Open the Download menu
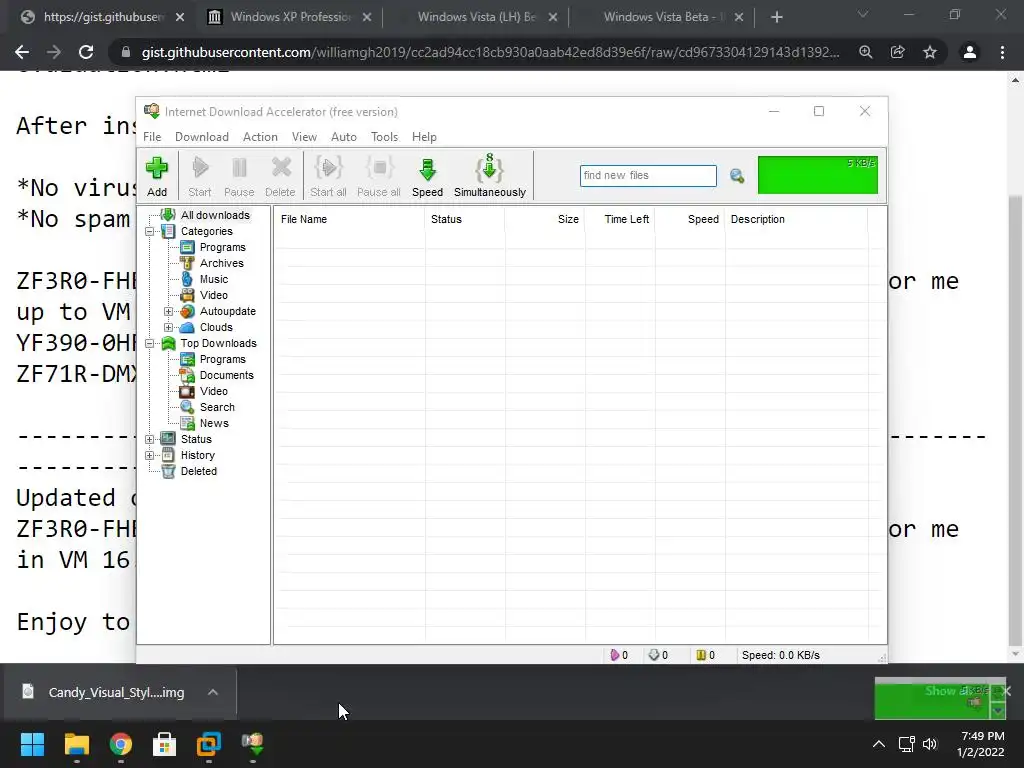Image resolution: width=1024 pixels, height=768 pixels. tap(202, 136)
